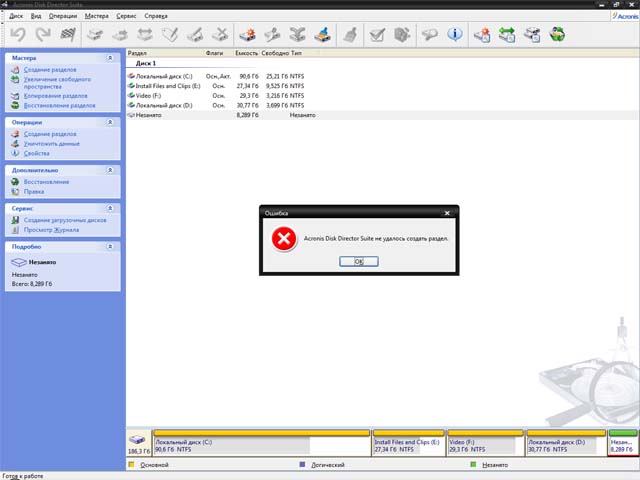640x480 pixels.
Task: Open Создание разделов under Операции panel
Action: coord(50,134)
